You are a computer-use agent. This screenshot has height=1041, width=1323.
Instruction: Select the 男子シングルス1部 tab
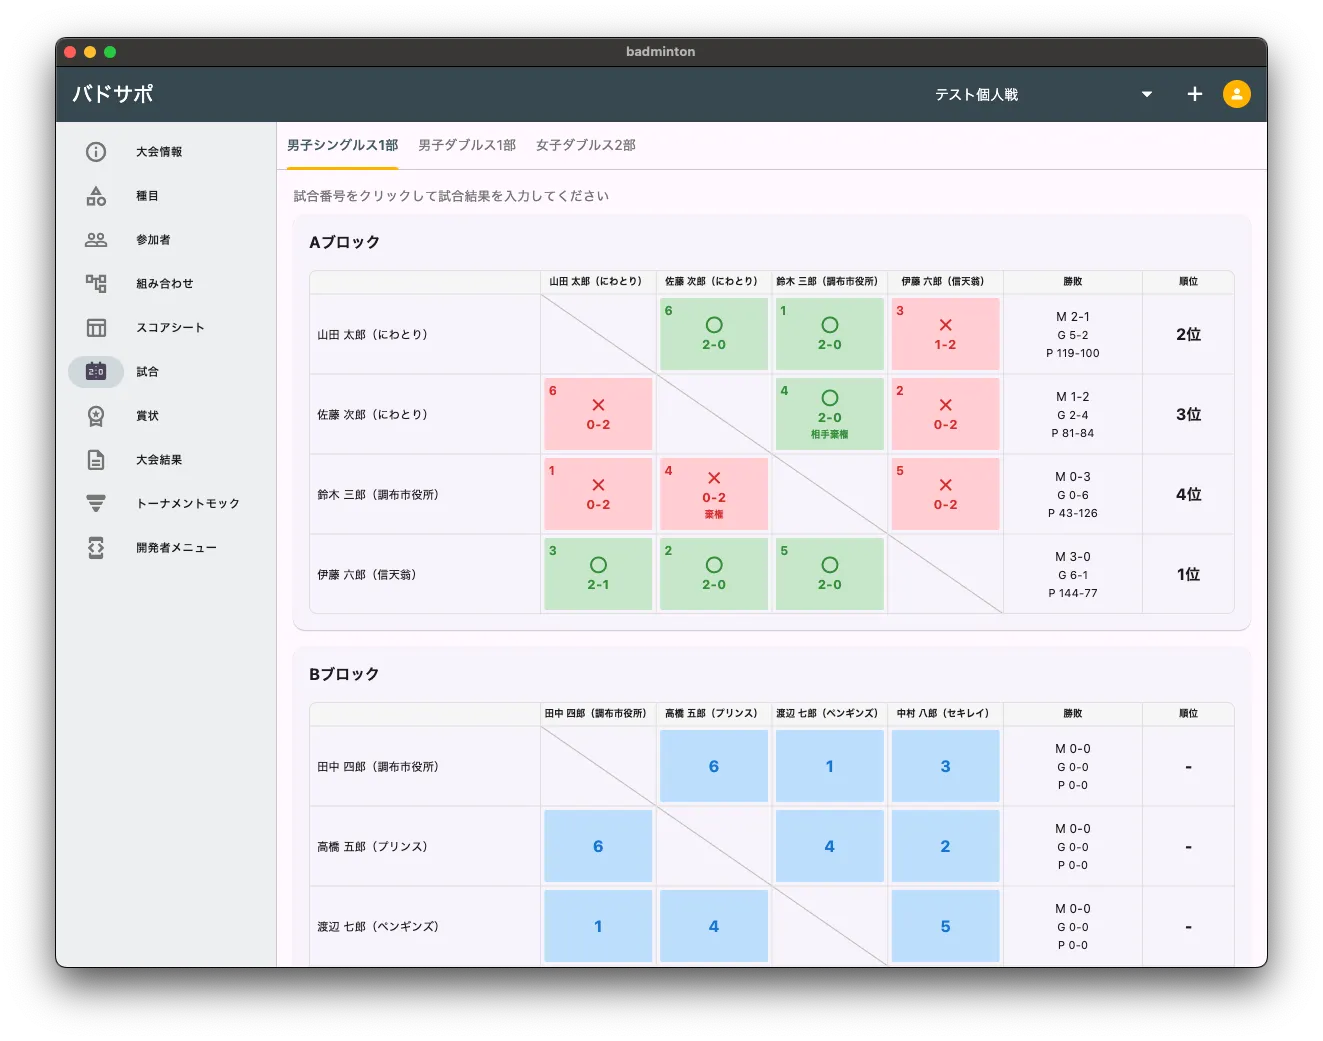(342, 146)
